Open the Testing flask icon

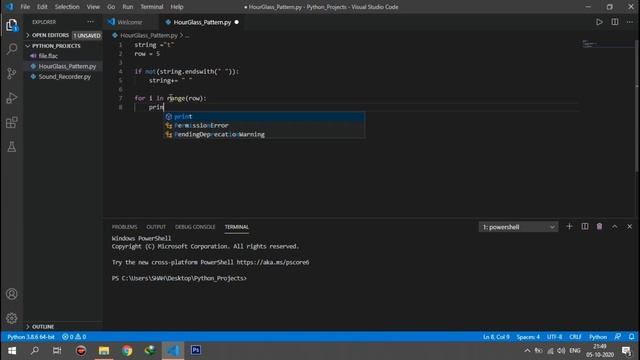click(x=11, y=147)
